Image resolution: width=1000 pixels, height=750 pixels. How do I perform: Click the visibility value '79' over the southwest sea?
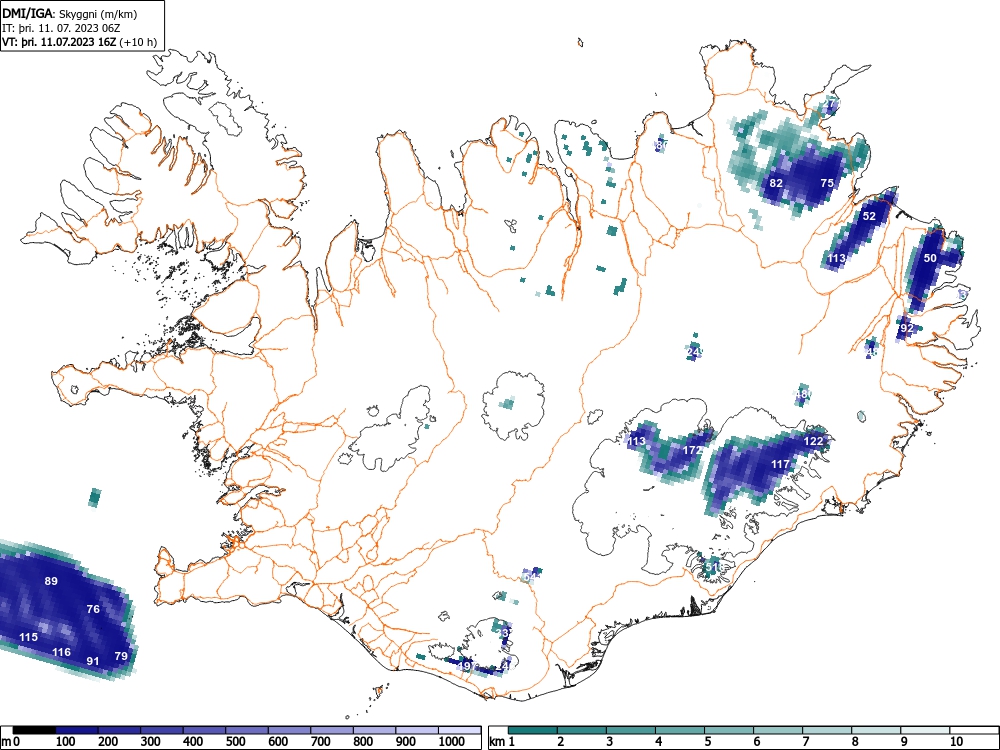tap(121, 656)
